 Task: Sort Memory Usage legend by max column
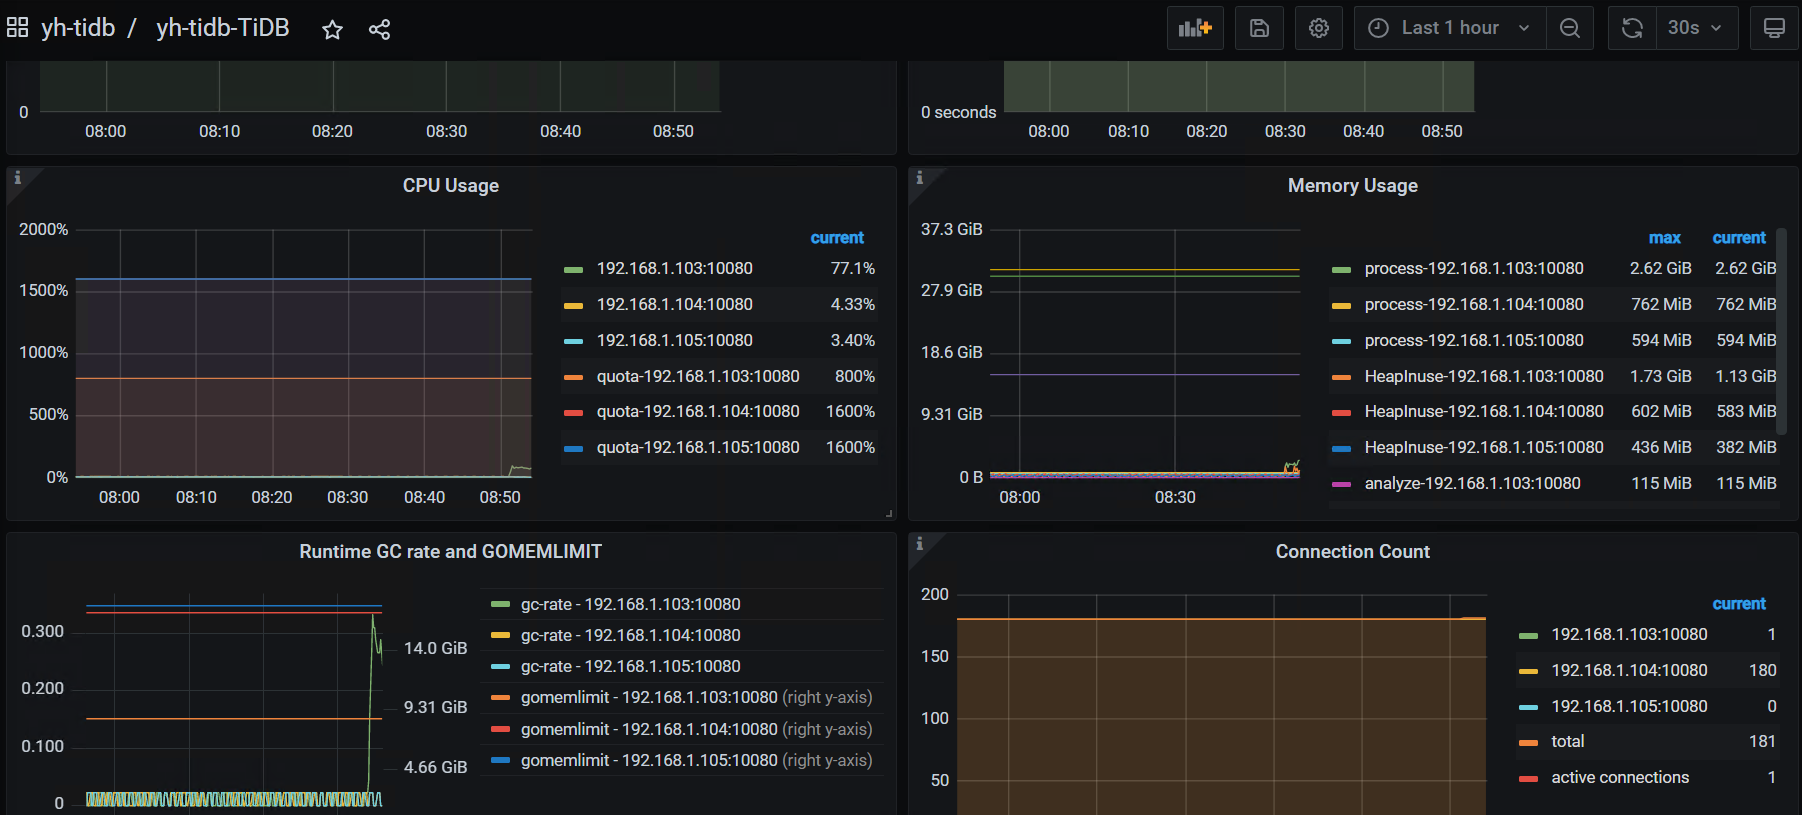1664,238
